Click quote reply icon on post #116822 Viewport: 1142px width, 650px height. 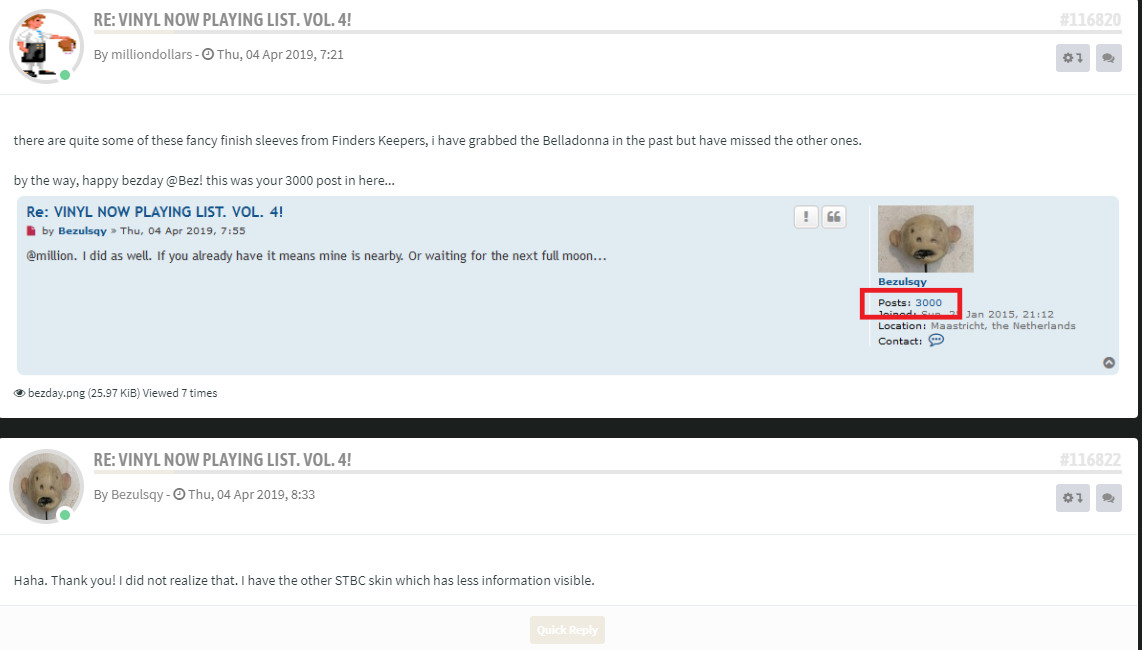1108,498
